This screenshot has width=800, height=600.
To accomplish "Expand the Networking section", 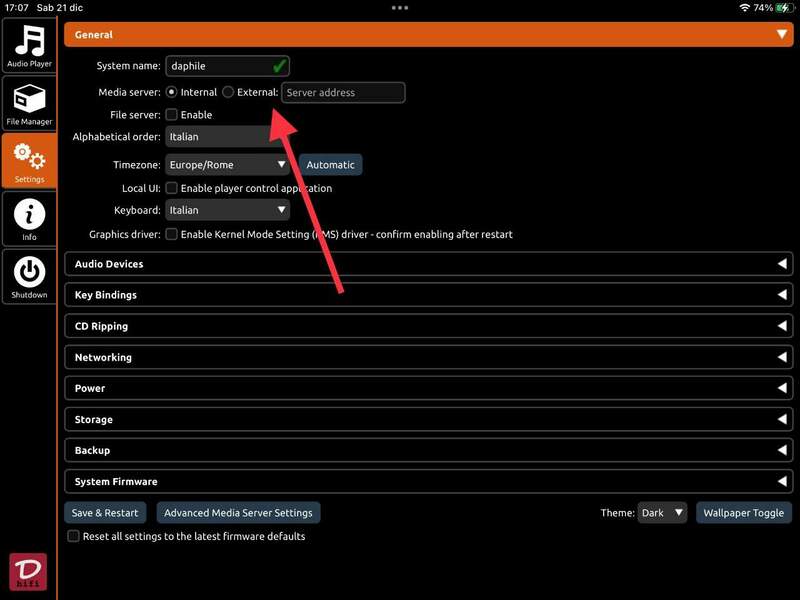I will tap(428, 357).
